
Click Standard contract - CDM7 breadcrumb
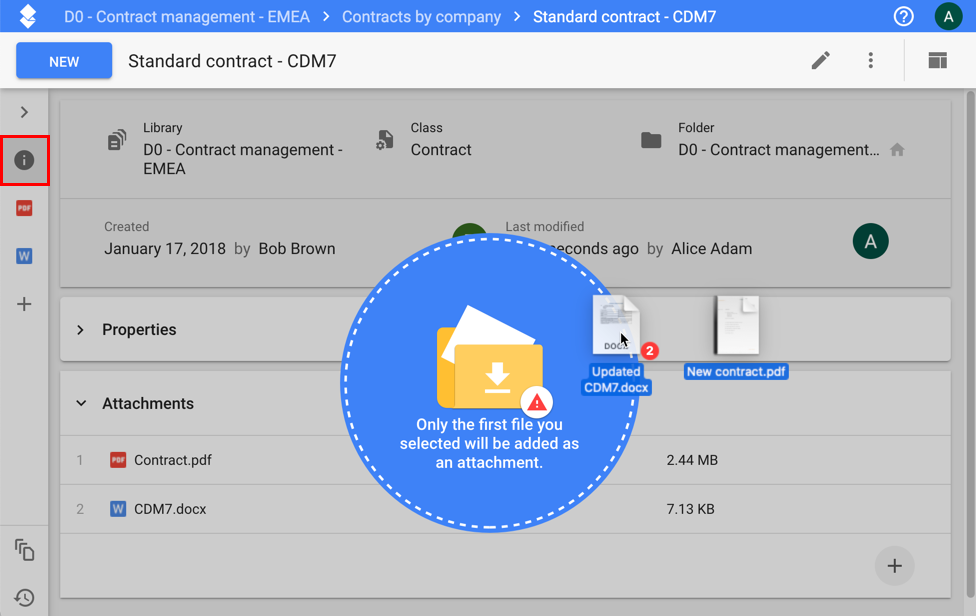point(624,17)
